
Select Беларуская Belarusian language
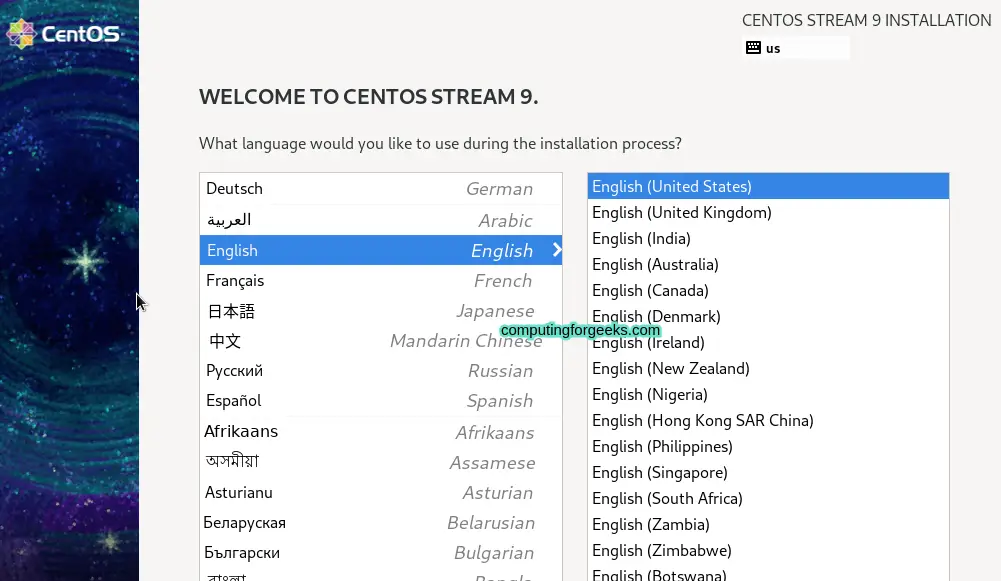[381, 523]
